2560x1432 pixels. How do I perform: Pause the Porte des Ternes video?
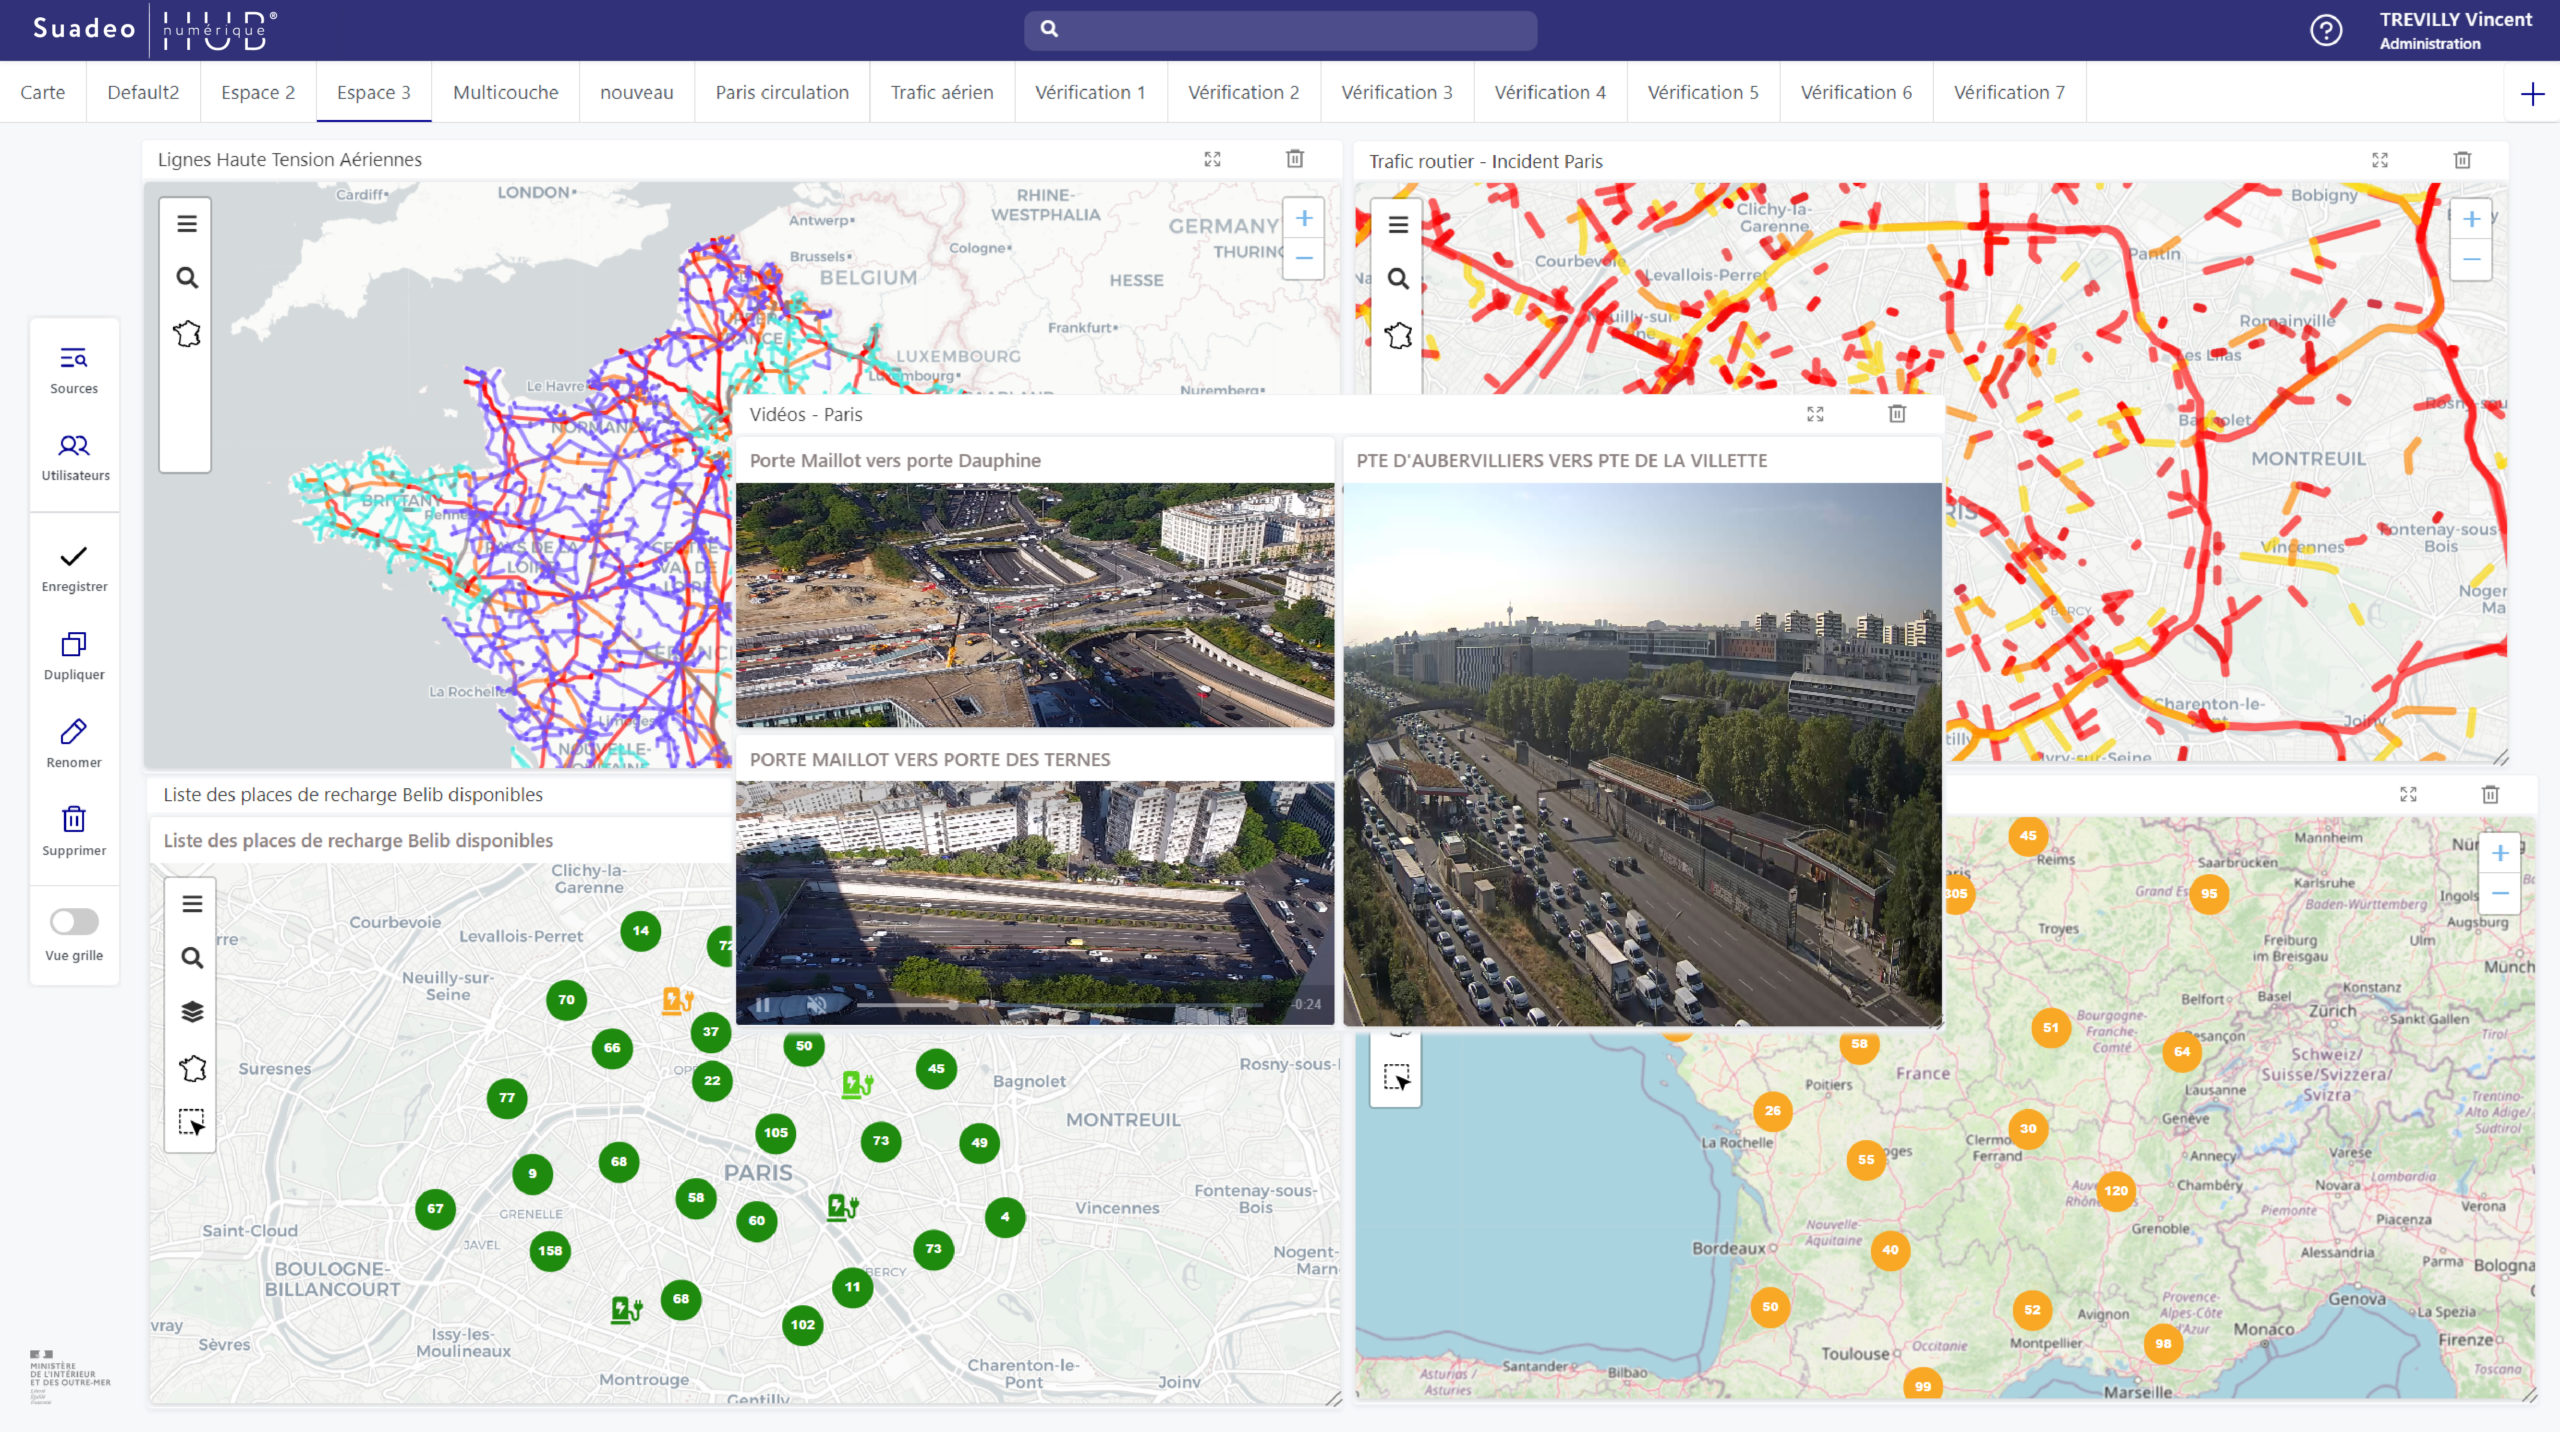point(763,1005)
